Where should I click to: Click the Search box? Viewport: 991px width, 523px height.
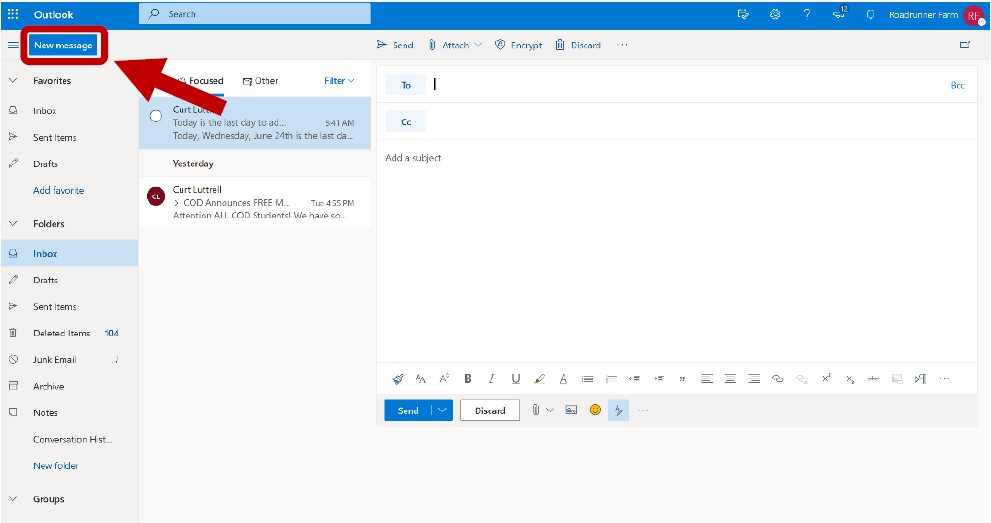click(x=255, y=14)
